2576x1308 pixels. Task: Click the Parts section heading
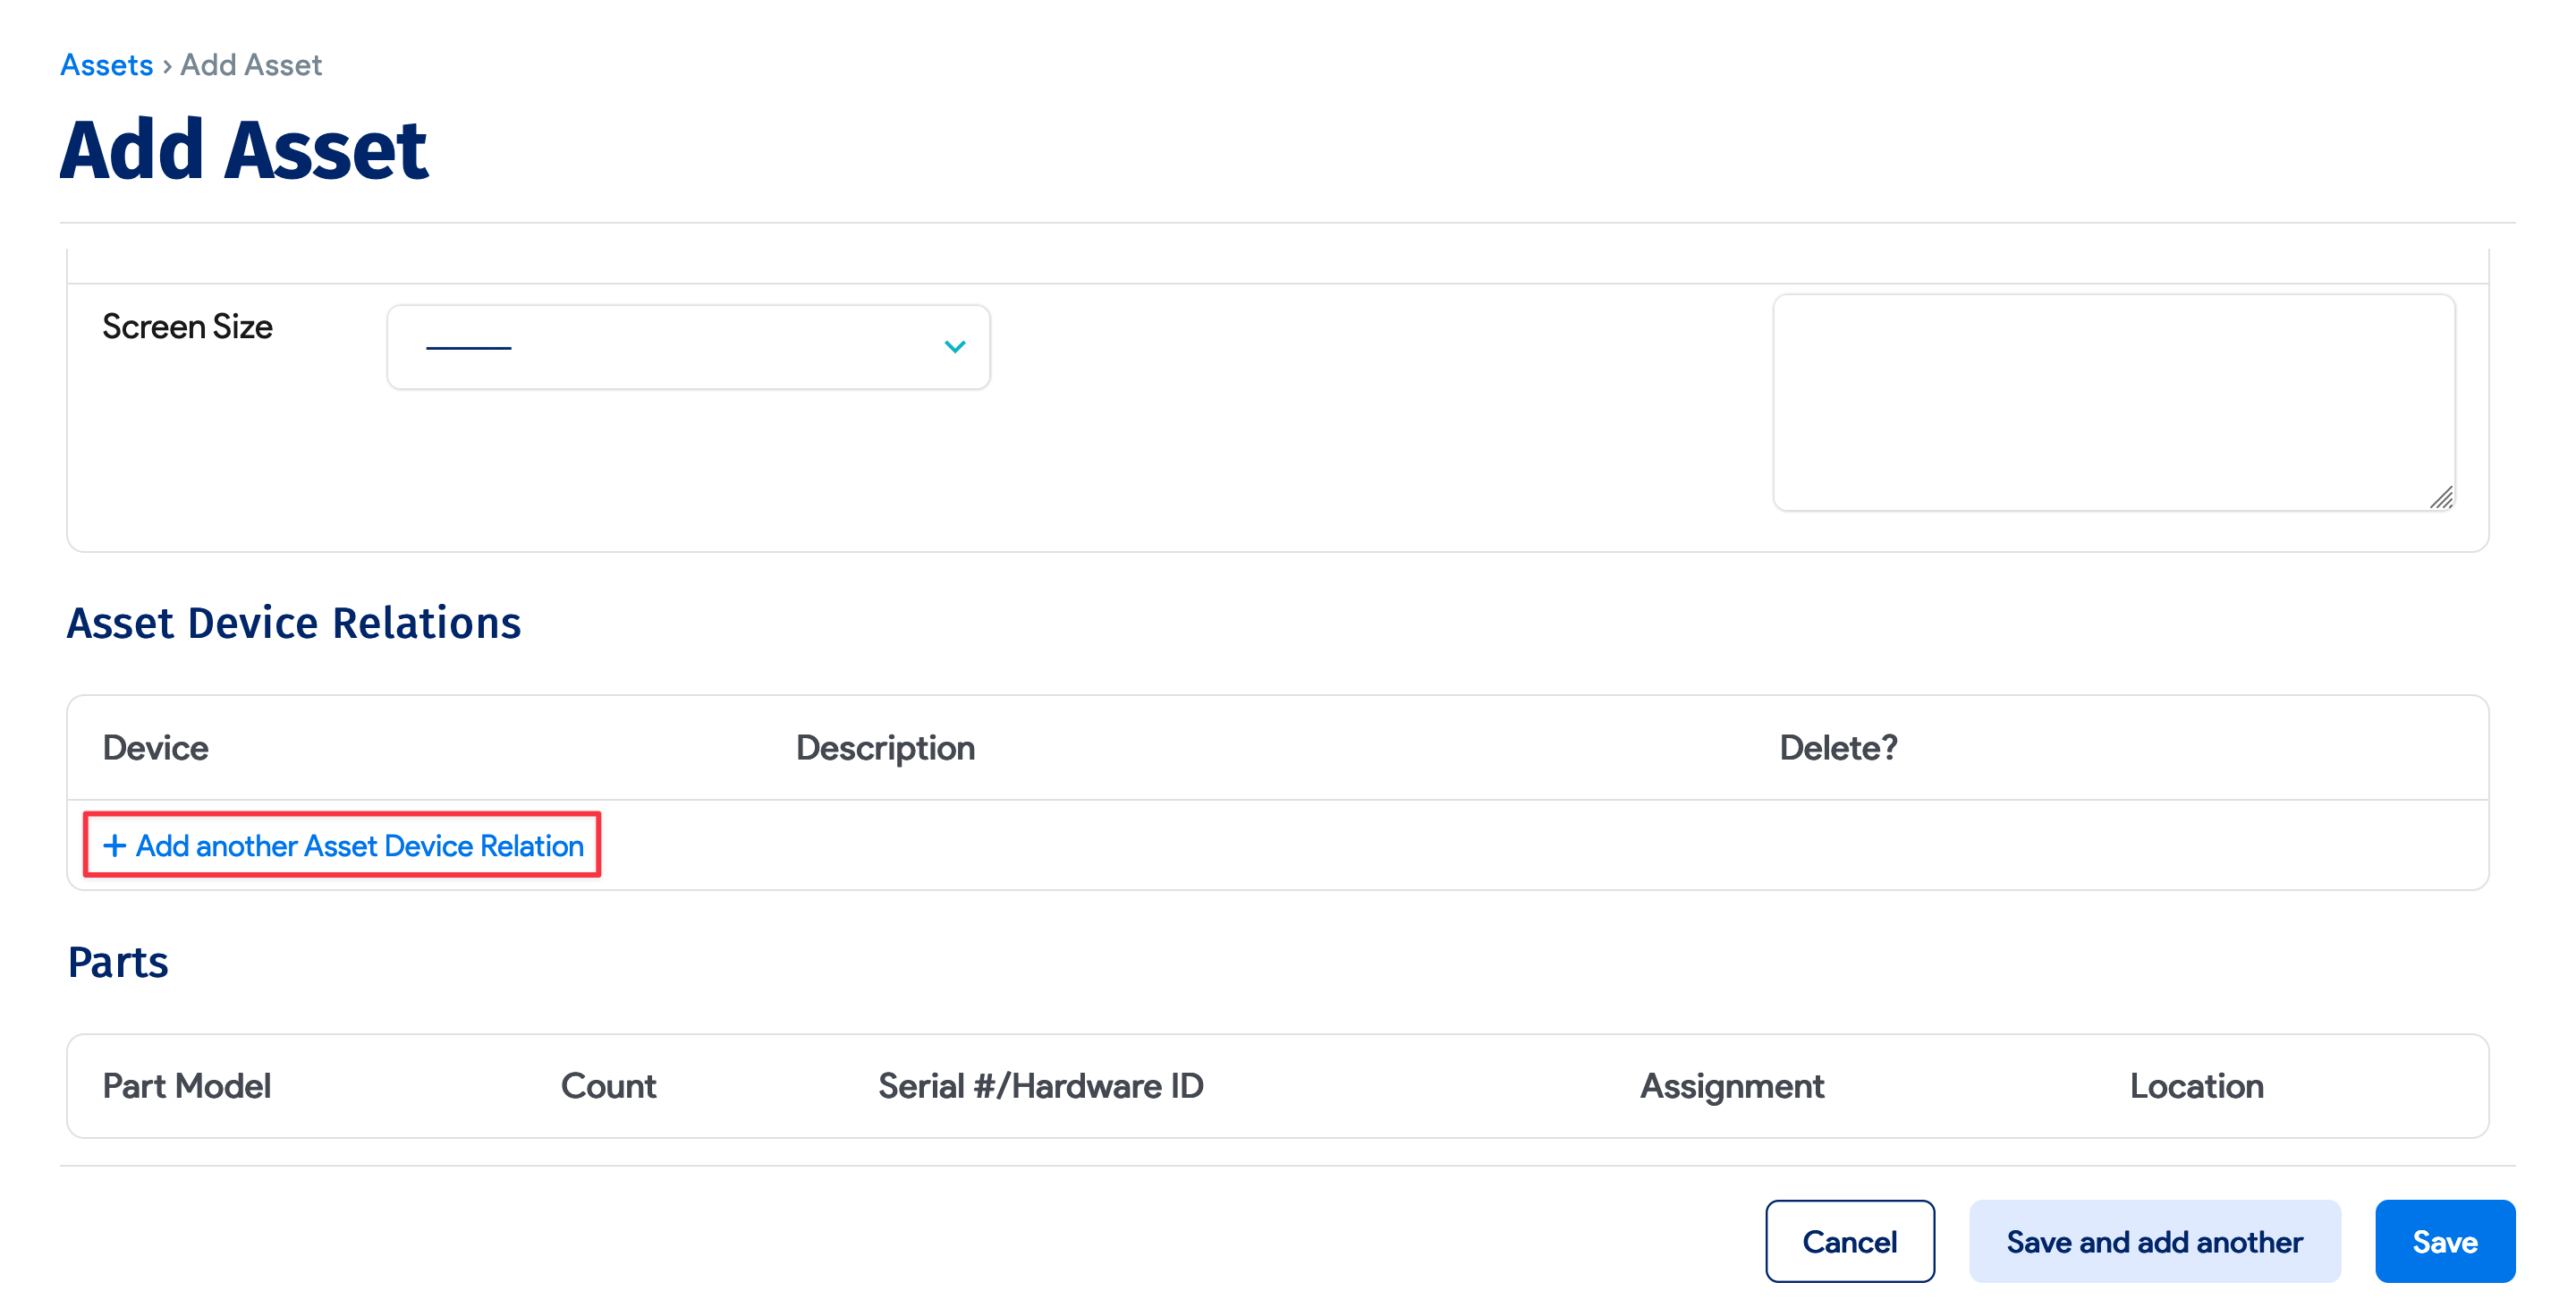118,962
